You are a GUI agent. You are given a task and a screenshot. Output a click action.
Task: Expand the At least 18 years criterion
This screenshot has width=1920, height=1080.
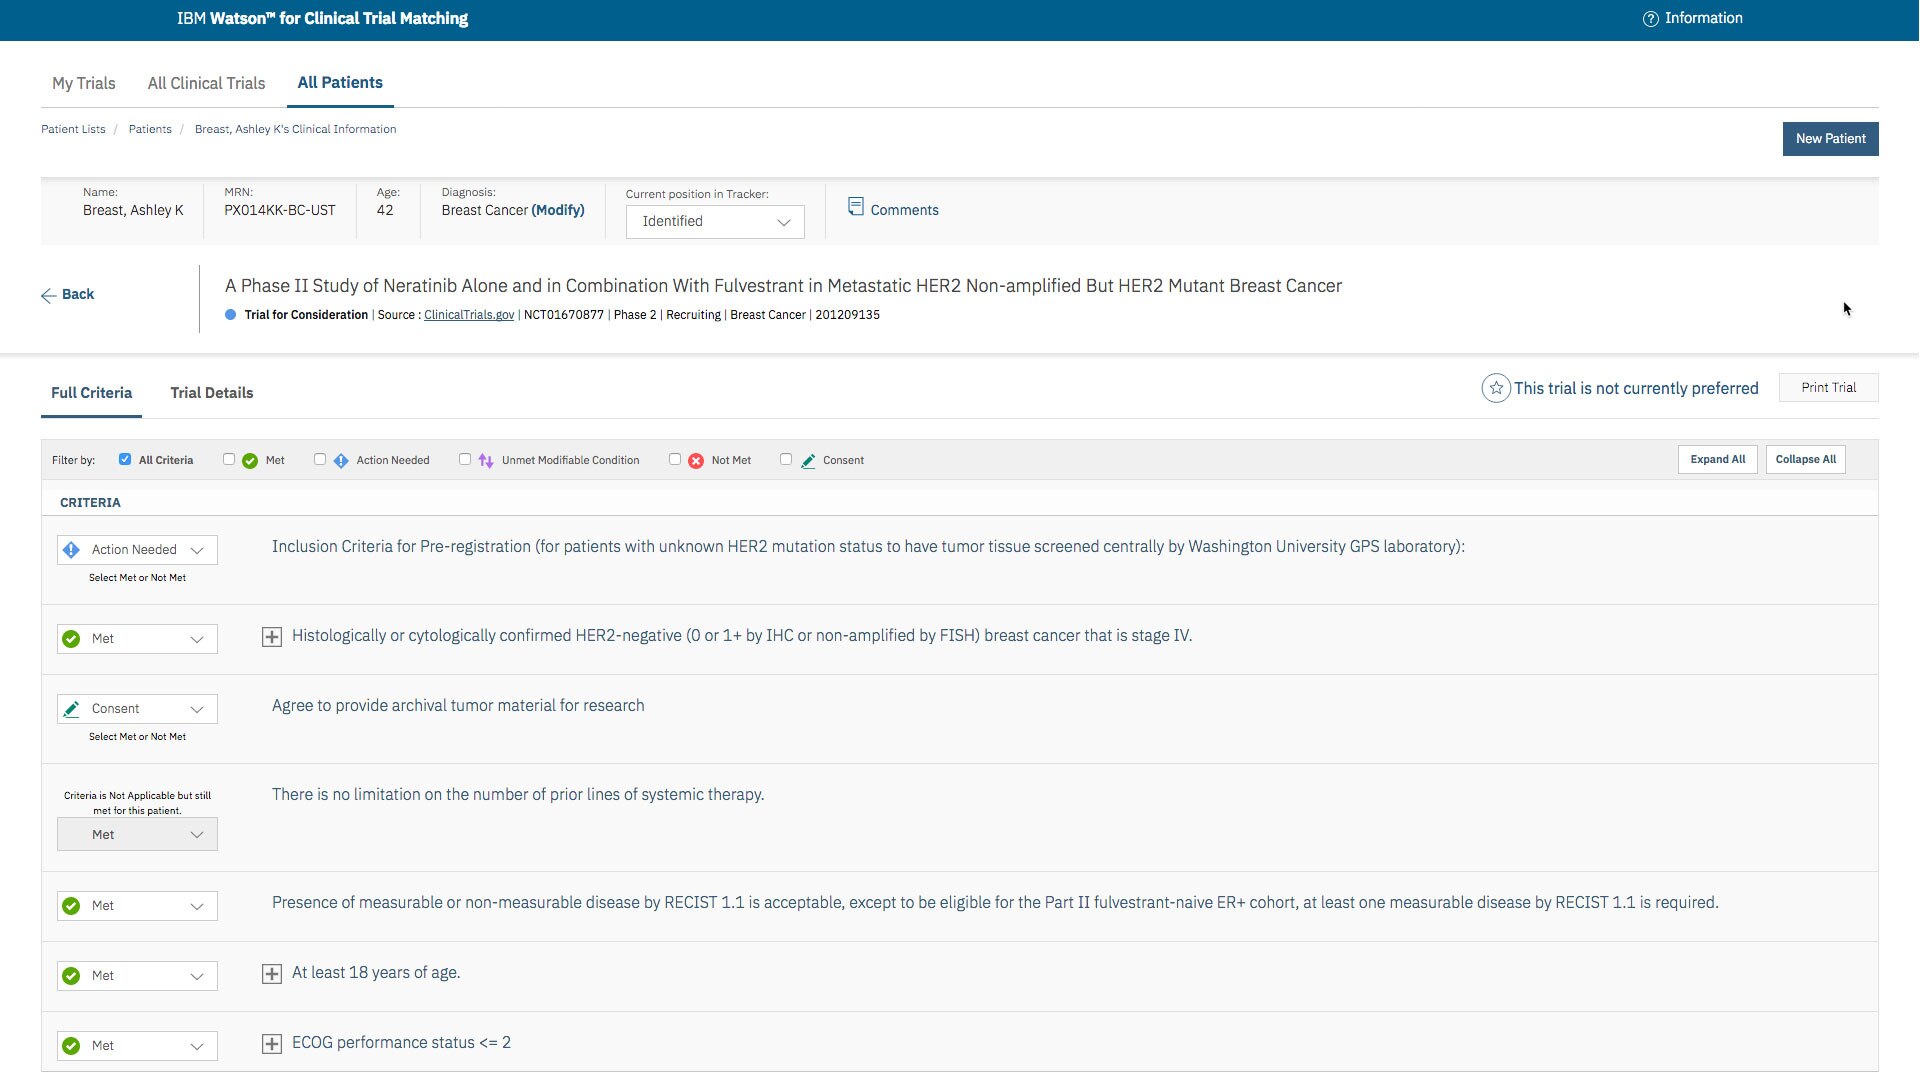272,974
